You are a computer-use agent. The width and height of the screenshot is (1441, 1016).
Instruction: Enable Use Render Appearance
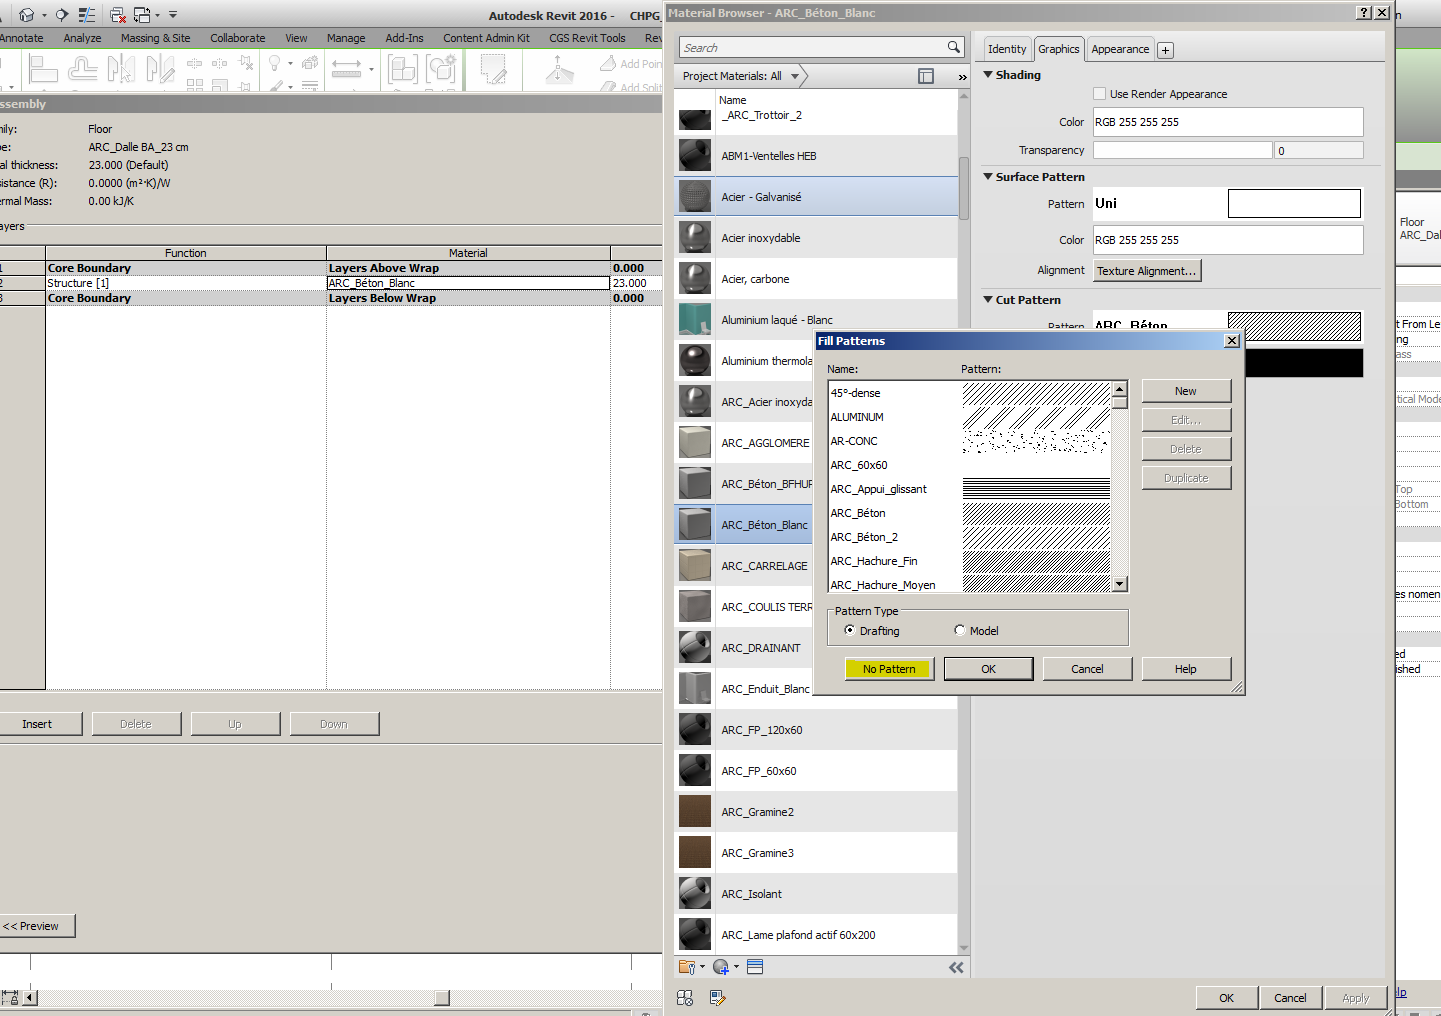click(x=1097, y=93)
